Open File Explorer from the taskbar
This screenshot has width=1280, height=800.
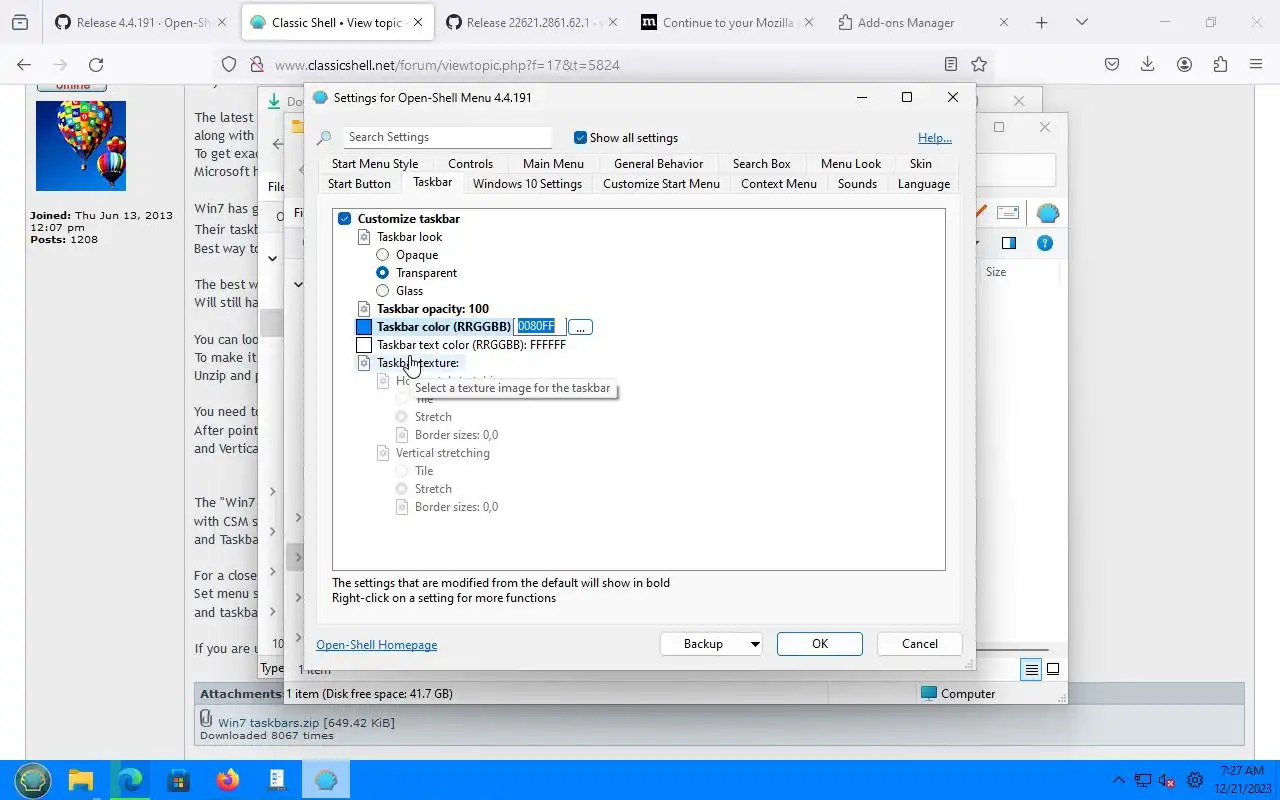pos(81,780)
